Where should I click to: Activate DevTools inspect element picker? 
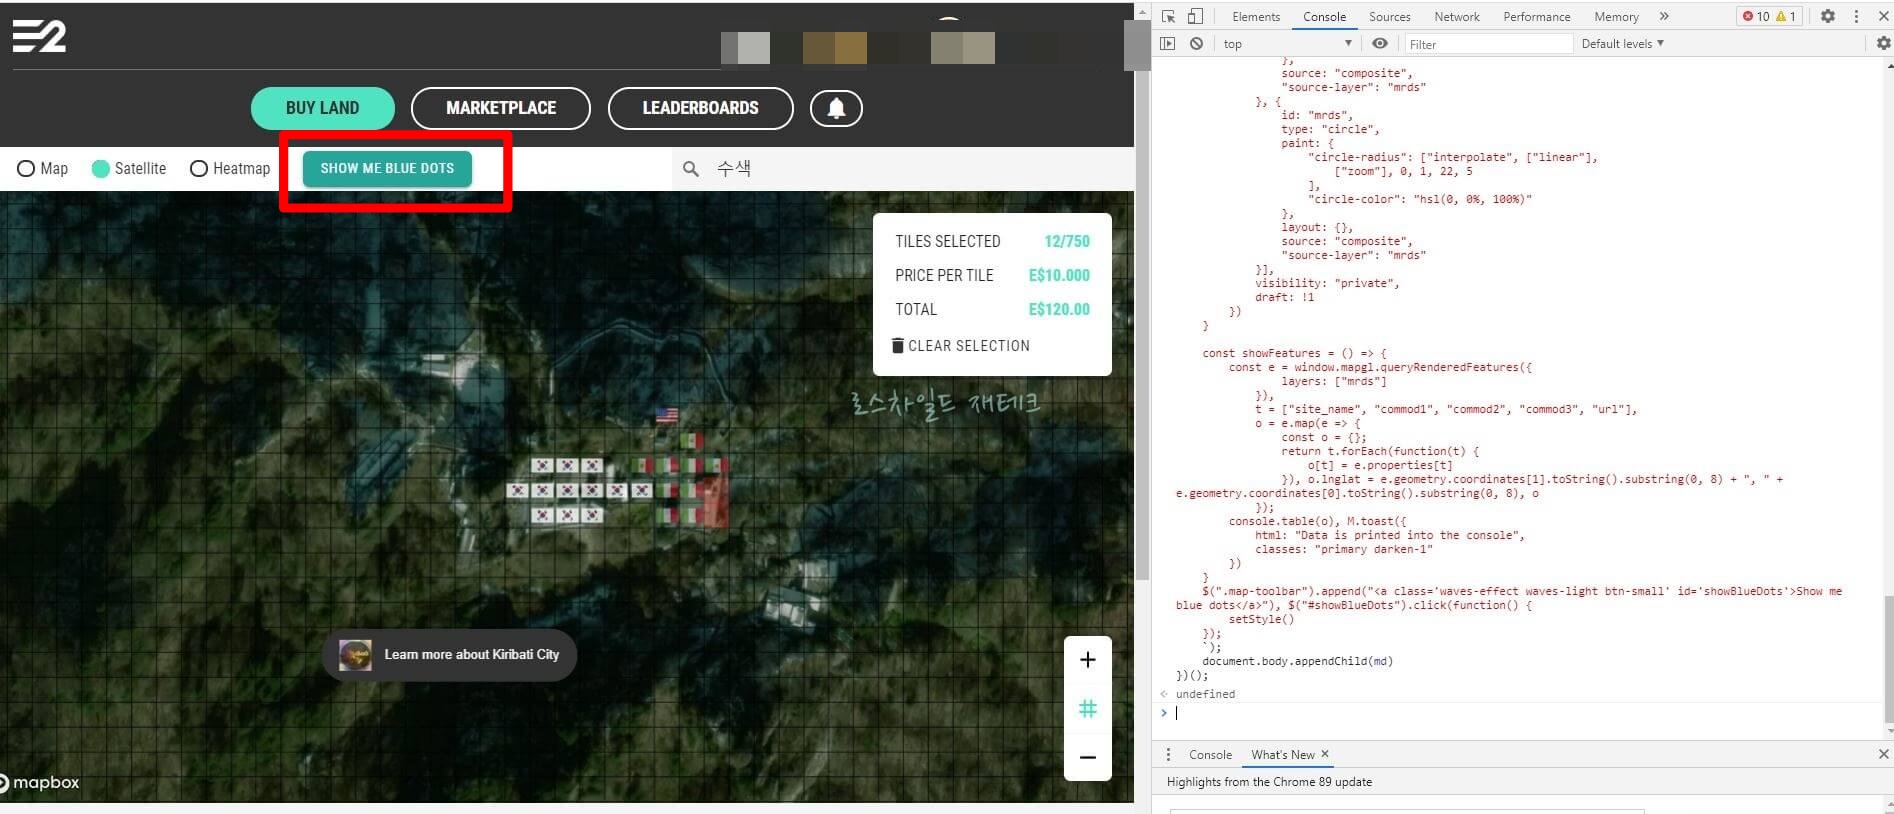(x=1168, y=16)
